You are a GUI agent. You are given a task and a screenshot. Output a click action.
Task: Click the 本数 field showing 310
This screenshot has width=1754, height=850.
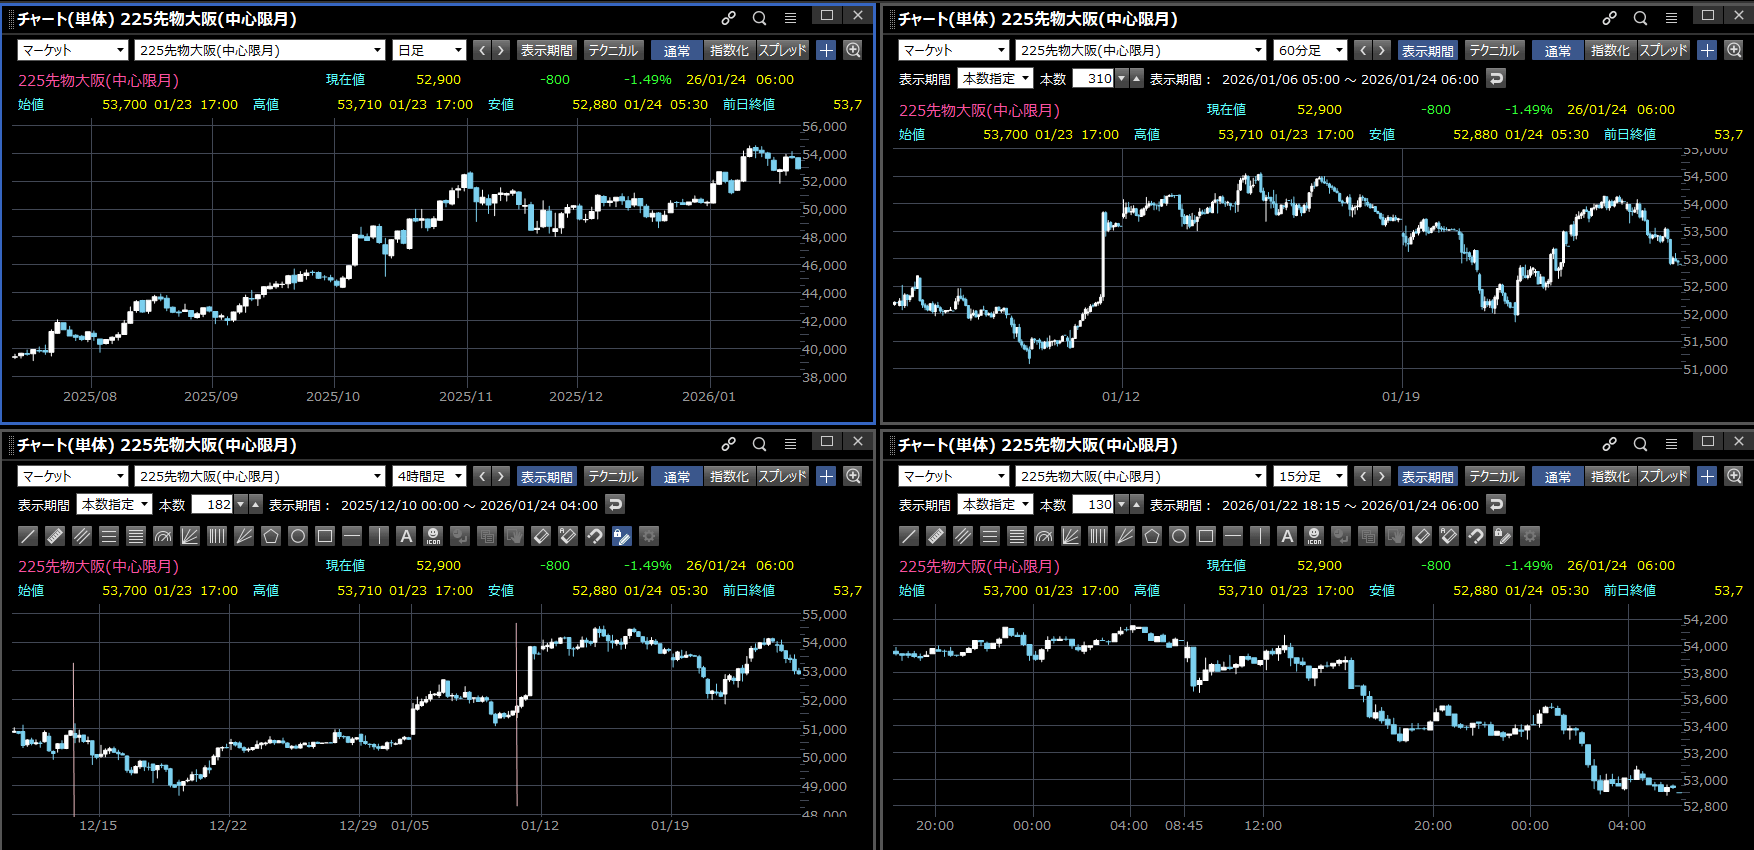1093,78
